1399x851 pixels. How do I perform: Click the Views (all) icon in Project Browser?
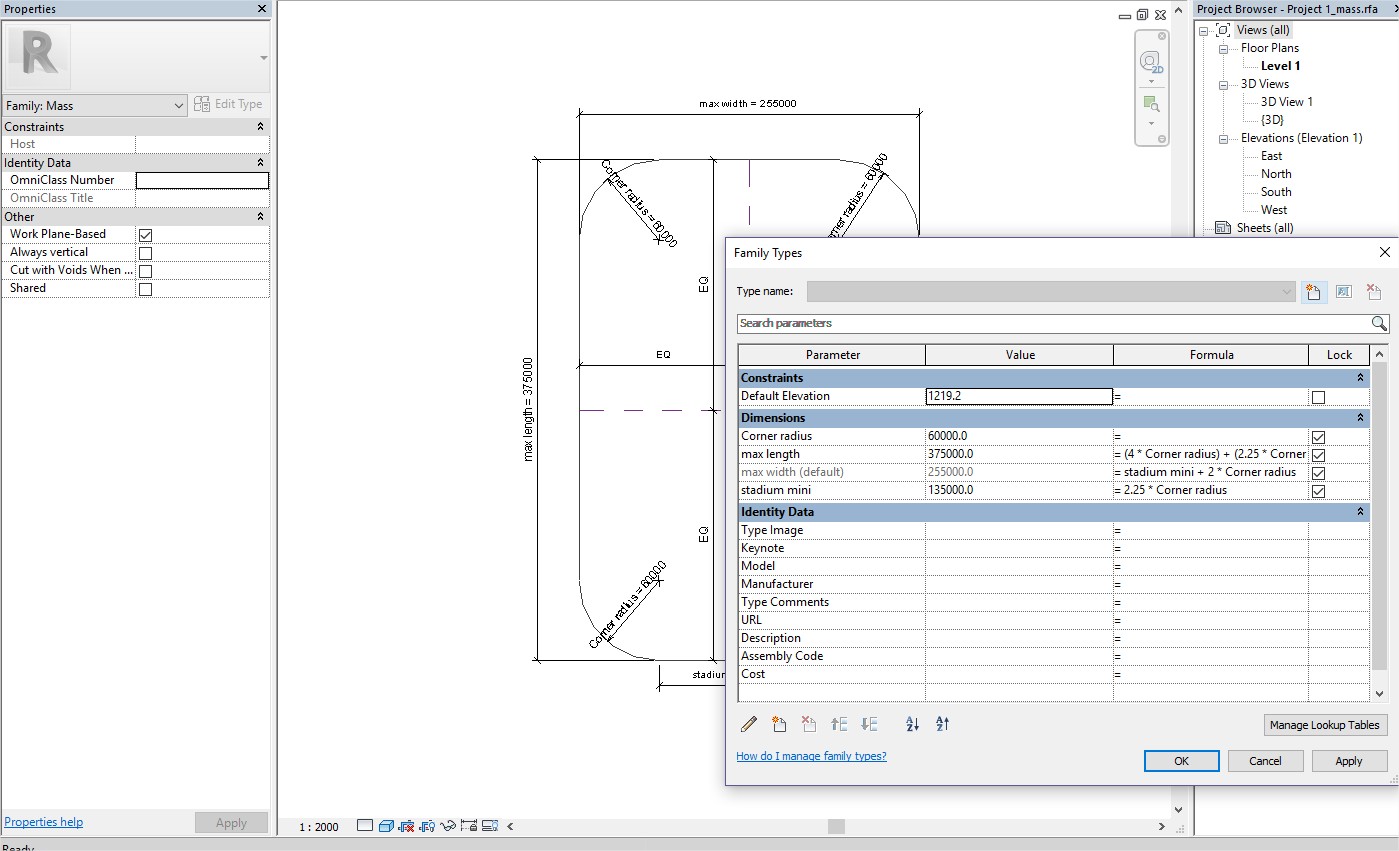[x=1223, y=30]
